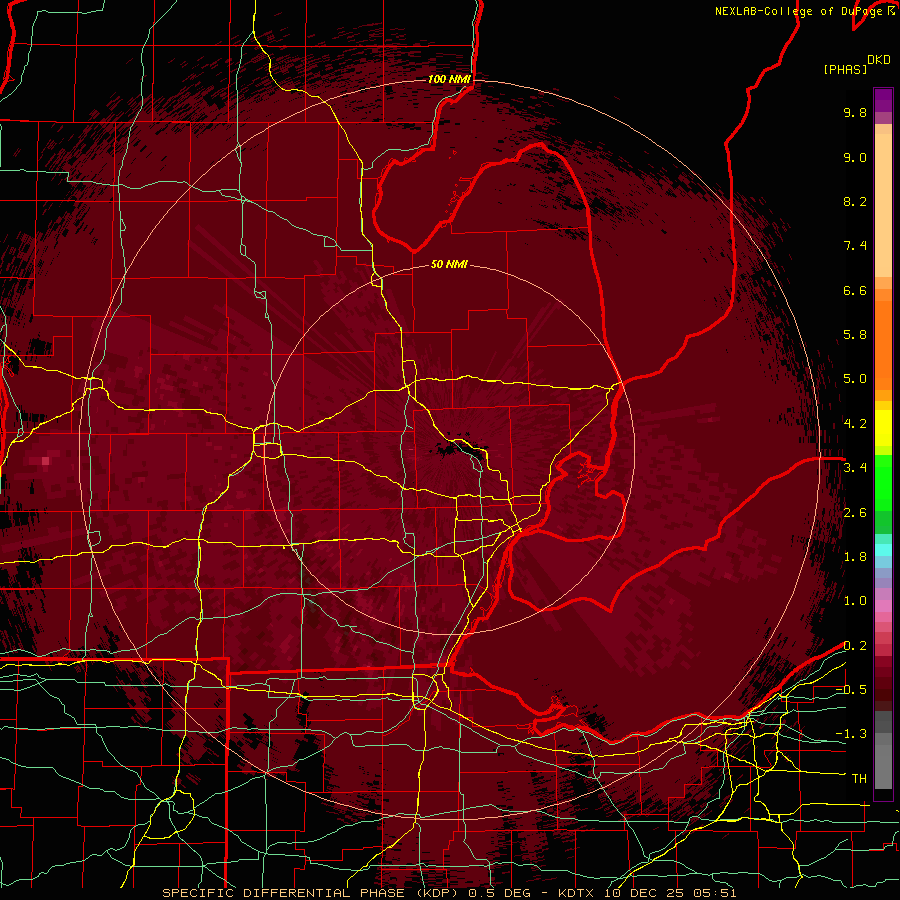The image size is (900, 900).
Task: Click the Specific Differential Phase (KDP) caption
Action: point(312,893)
